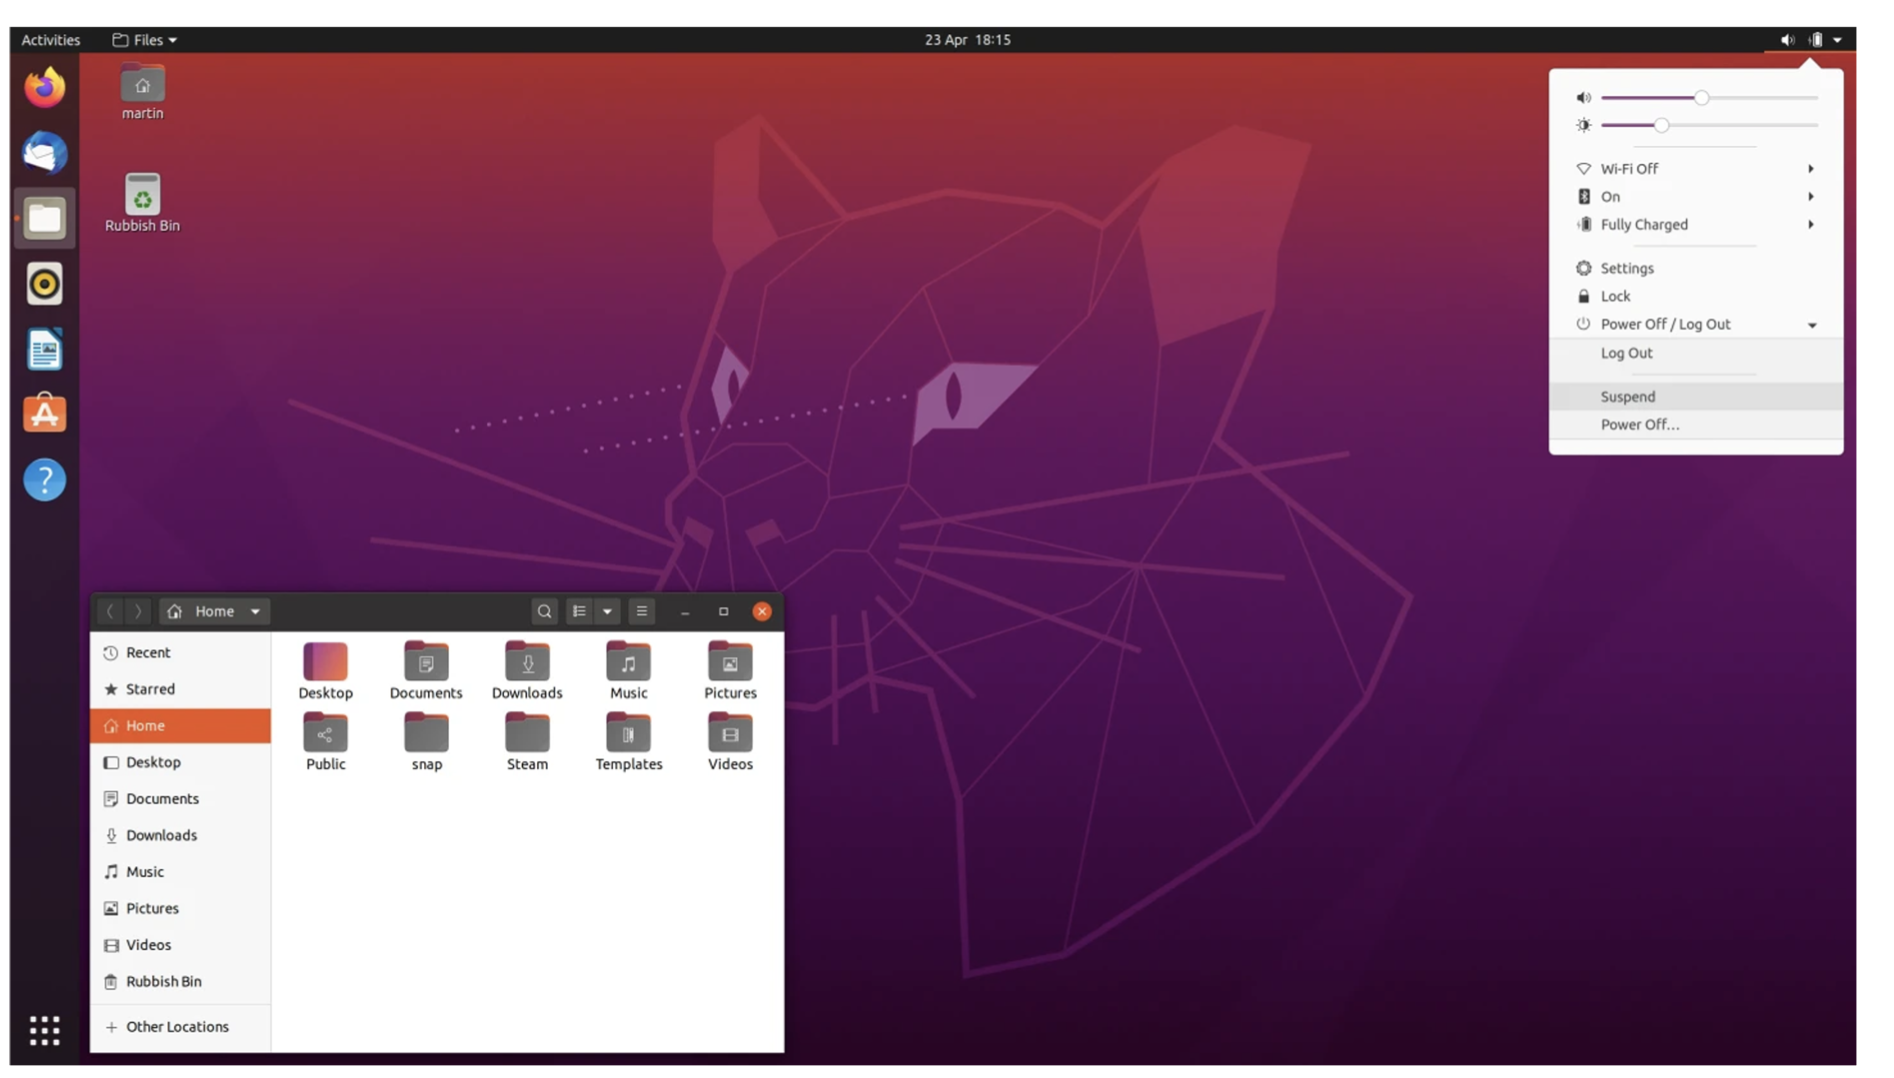Open Other Locations in Files sidebar

(x=180, y=1027)
